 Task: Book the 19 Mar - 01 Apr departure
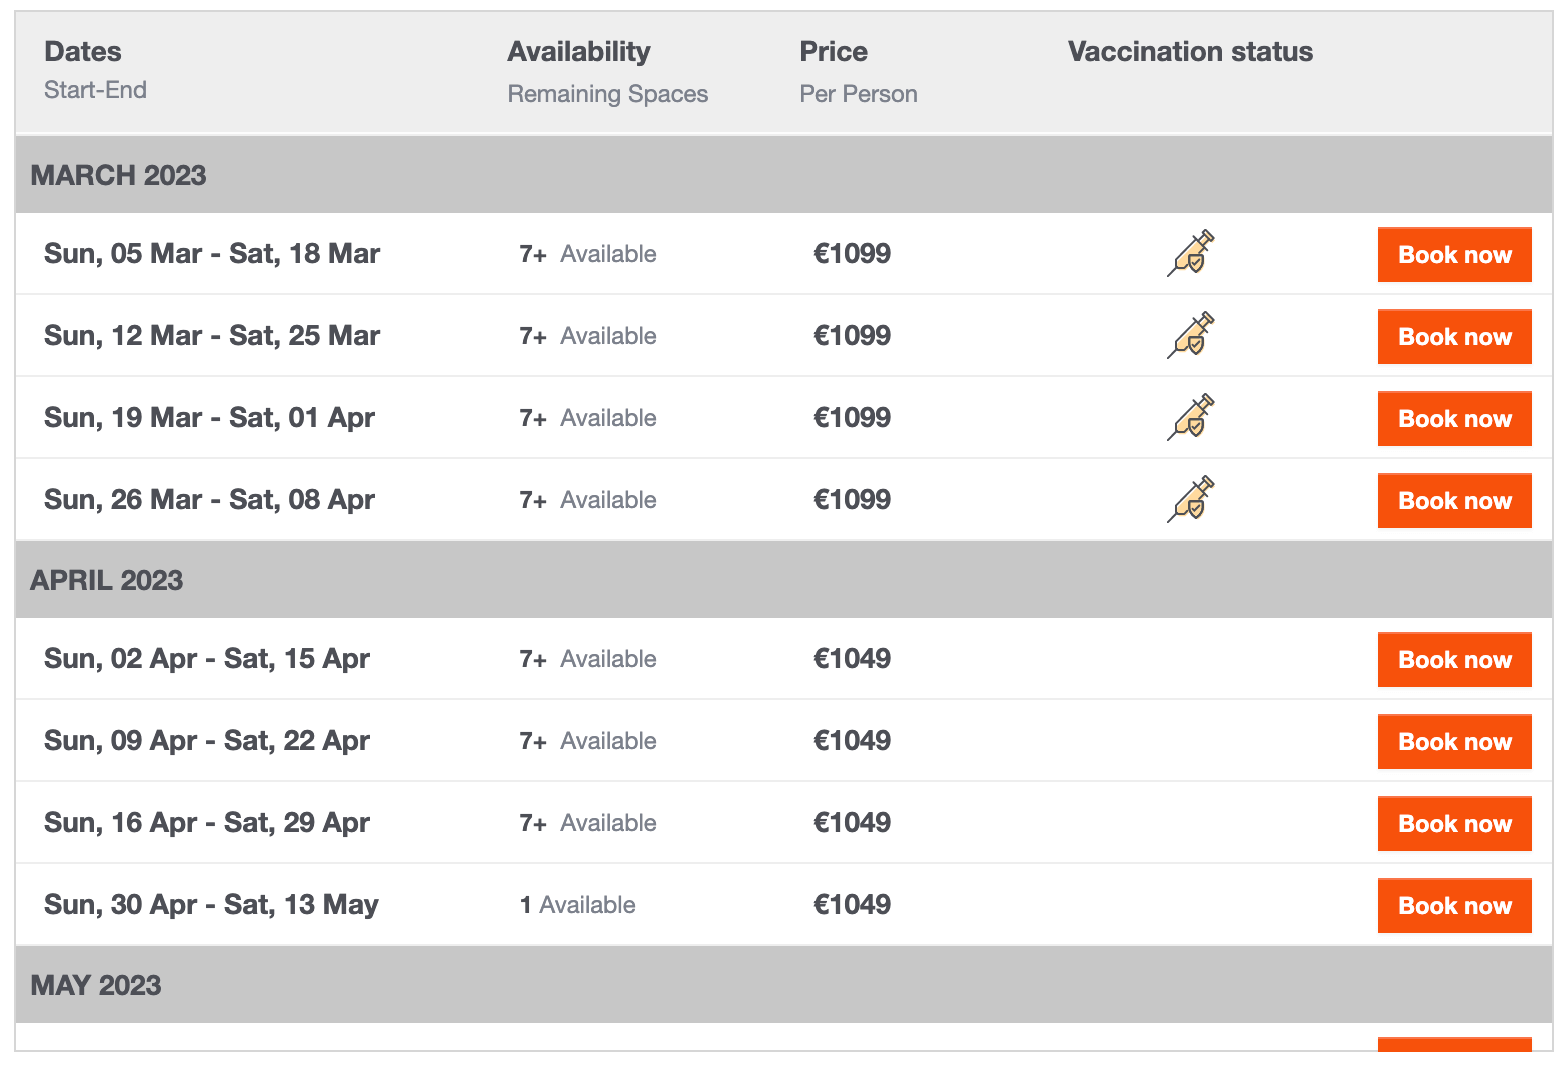1454,418
